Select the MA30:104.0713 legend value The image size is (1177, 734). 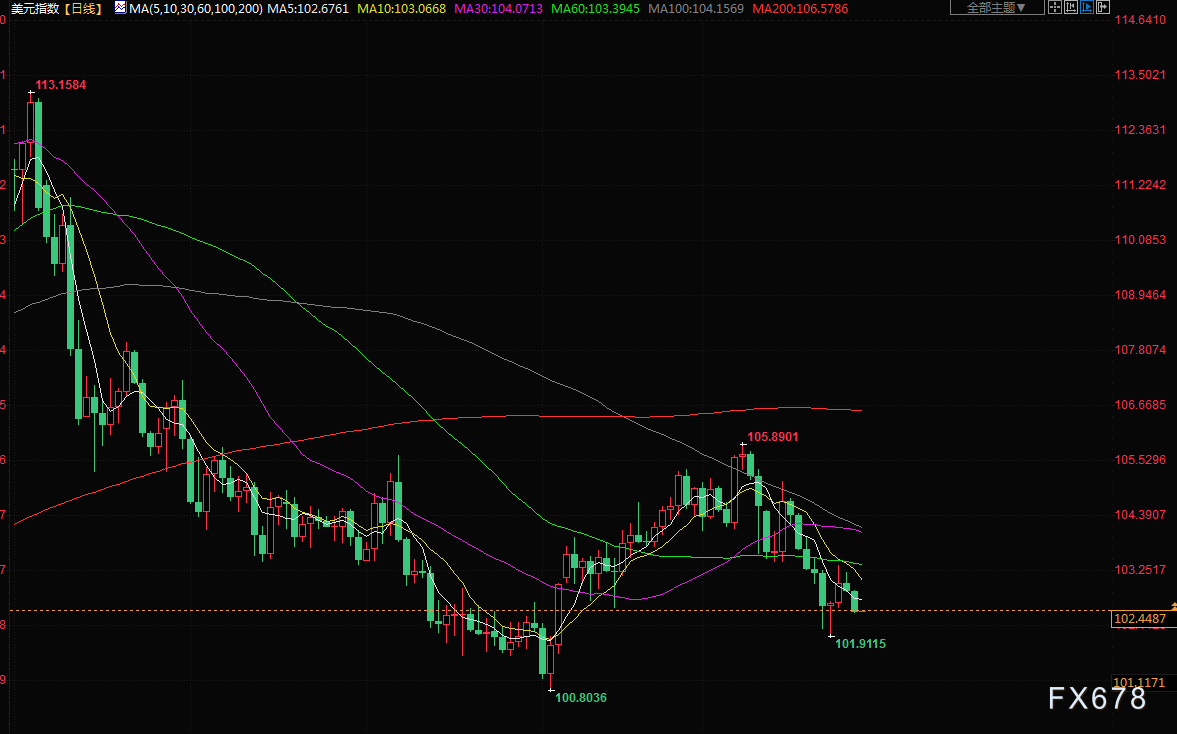point(498,9)
